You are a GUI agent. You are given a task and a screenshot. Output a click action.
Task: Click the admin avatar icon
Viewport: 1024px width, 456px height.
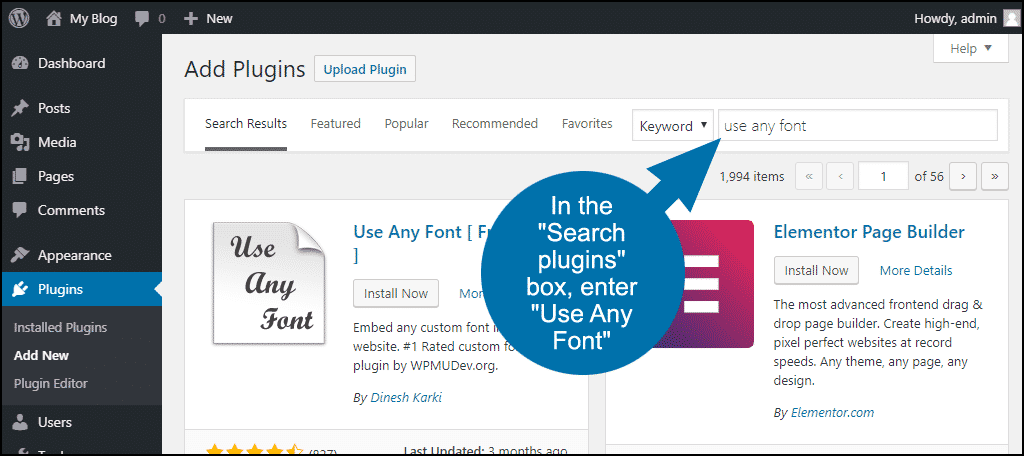click(x=1010, y=18)
